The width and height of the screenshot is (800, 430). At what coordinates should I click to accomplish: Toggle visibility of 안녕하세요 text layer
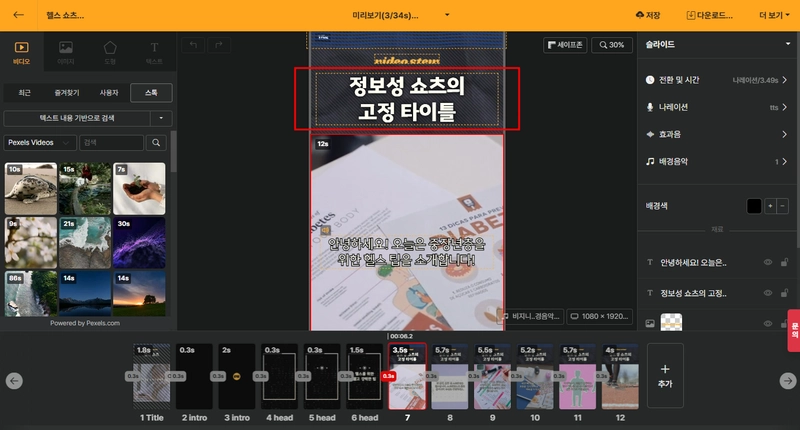[x=767, y=262]
